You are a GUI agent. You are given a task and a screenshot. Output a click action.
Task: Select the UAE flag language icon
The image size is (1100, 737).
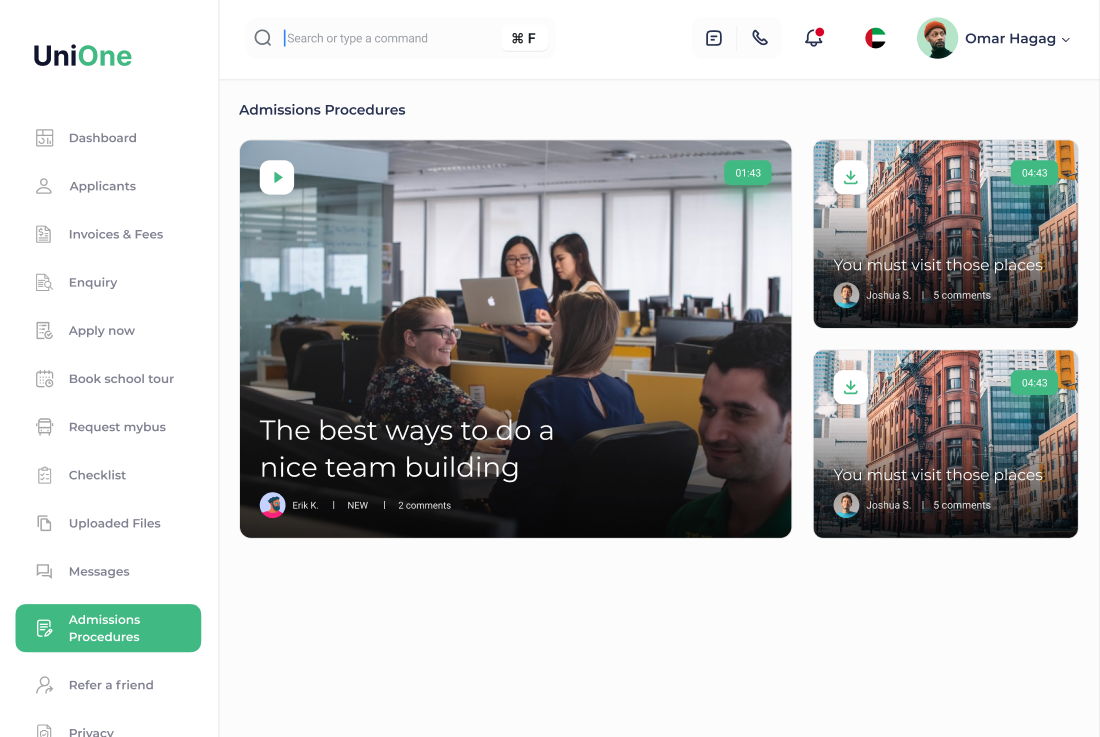click(x=875, y=38)
